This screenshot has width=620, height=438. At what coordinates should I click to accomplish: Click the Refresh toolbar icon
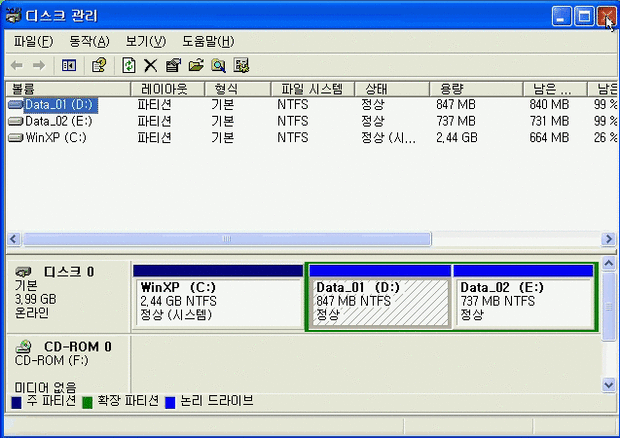(129, 65)
